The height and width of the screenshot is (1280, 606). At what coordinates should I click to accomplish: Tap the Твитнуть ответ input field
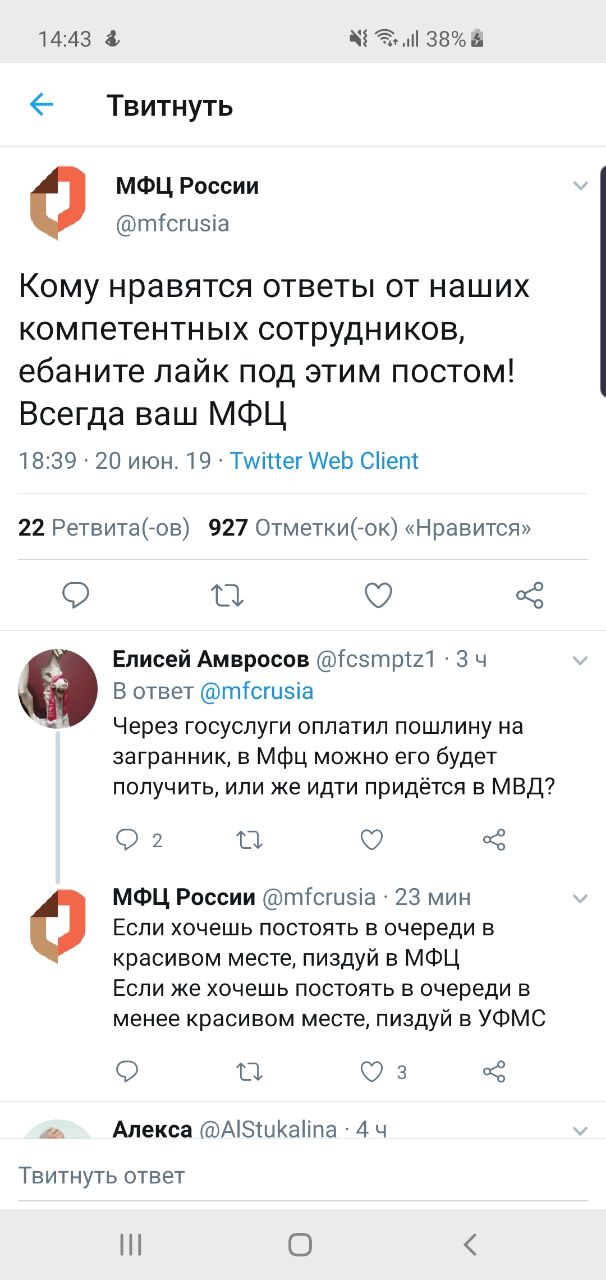click(300, 1175)
